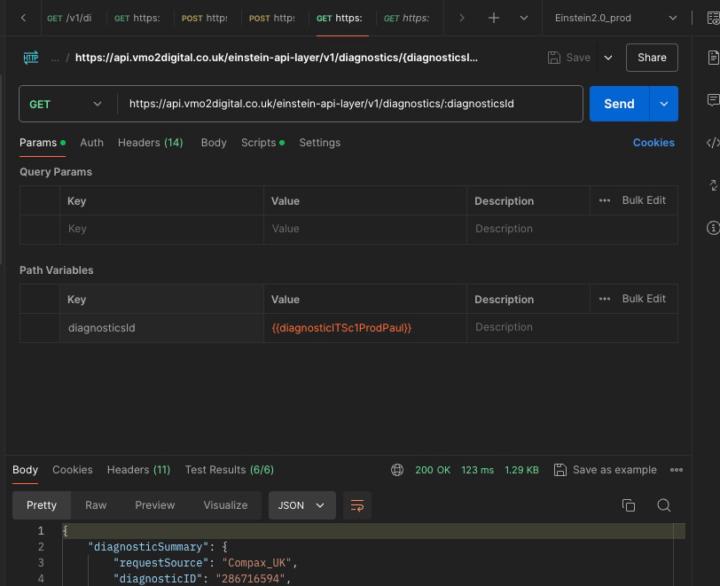Search the response with magnifier icon
This screenshot has width=720, height=586.
[664, 505]
